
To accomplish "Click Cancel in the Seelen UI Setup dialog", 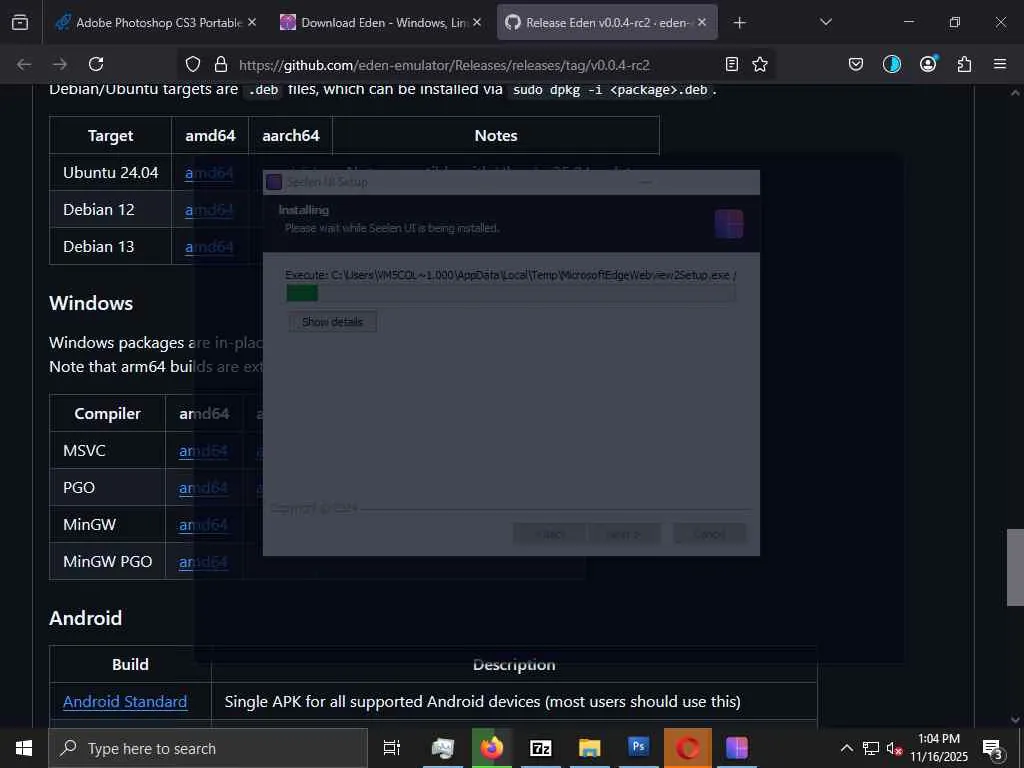I will (709, 534).
